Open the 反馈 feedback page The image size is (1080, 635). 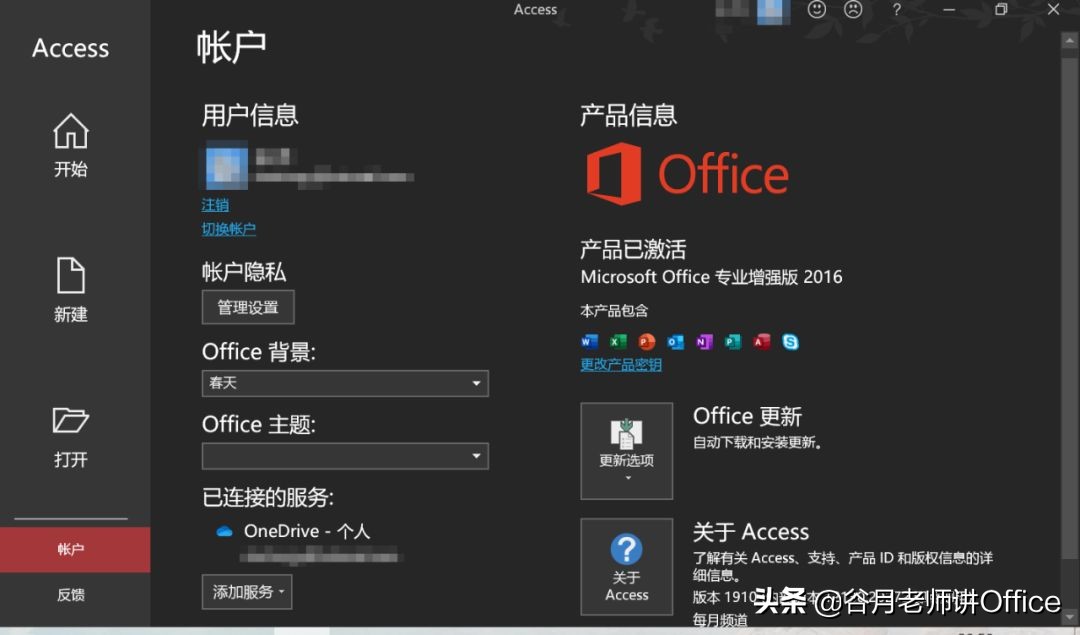71,594
